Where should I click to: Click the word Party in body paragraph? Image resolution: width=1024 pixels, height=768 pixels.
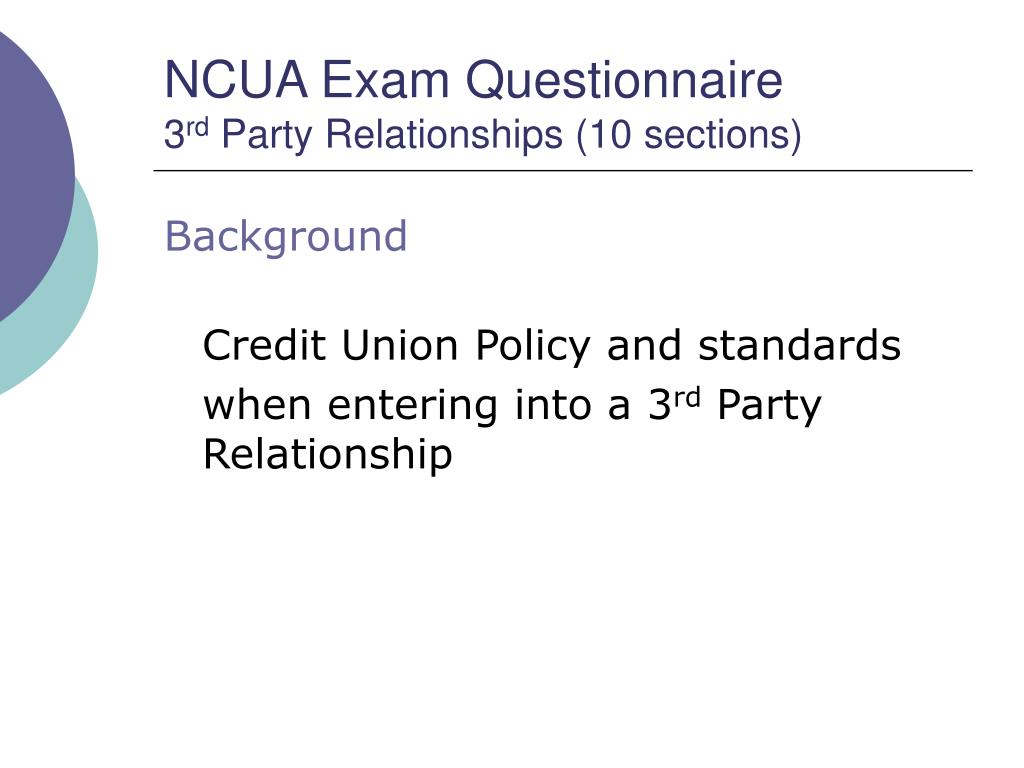point(769,406)
